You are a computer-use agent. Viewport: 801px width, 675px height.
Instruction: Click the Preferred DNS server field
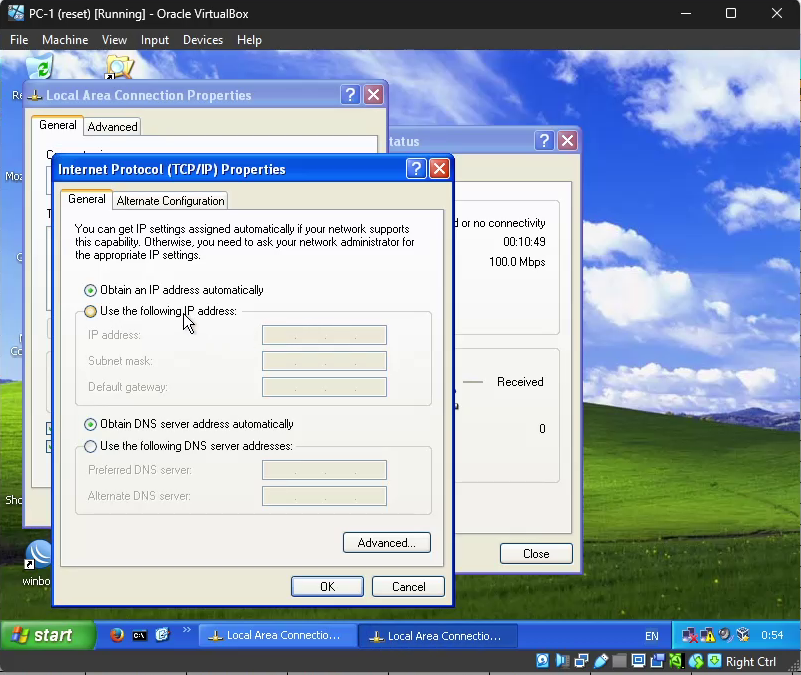tap(324, 470)
